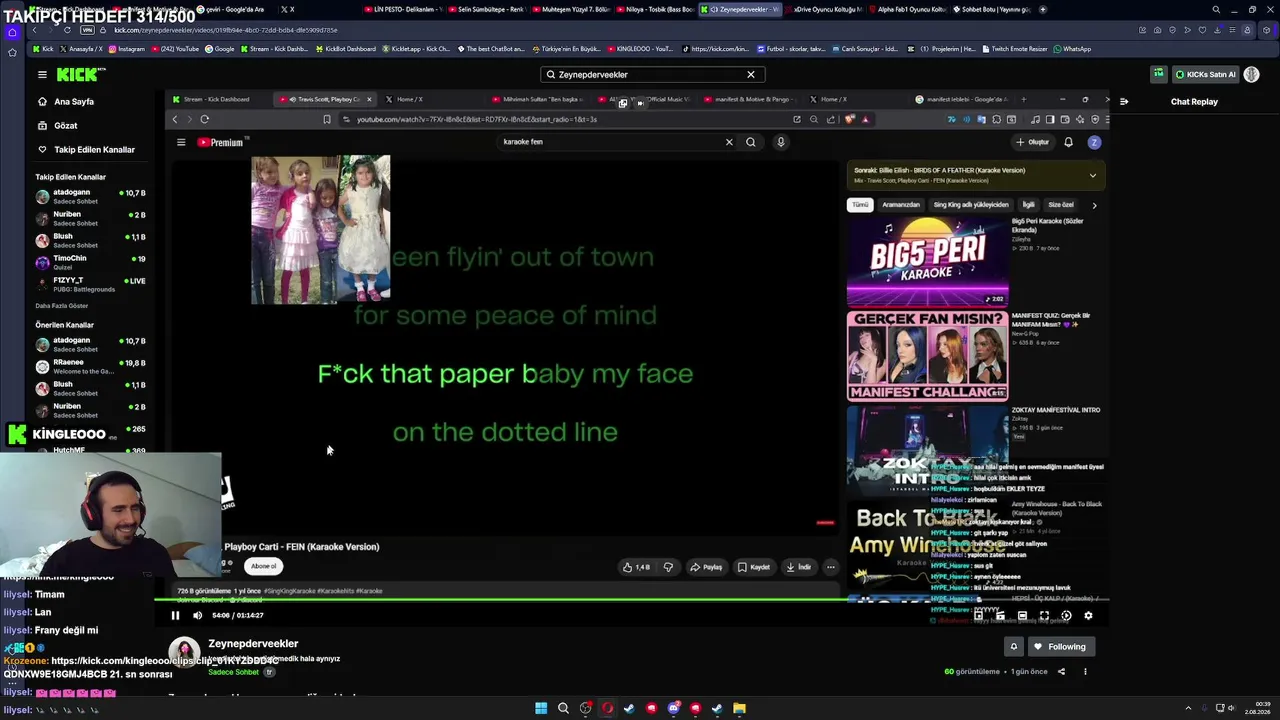Like the FE!N karaoke video
This screenshot has width=1280, height=720.
(636, 567)
